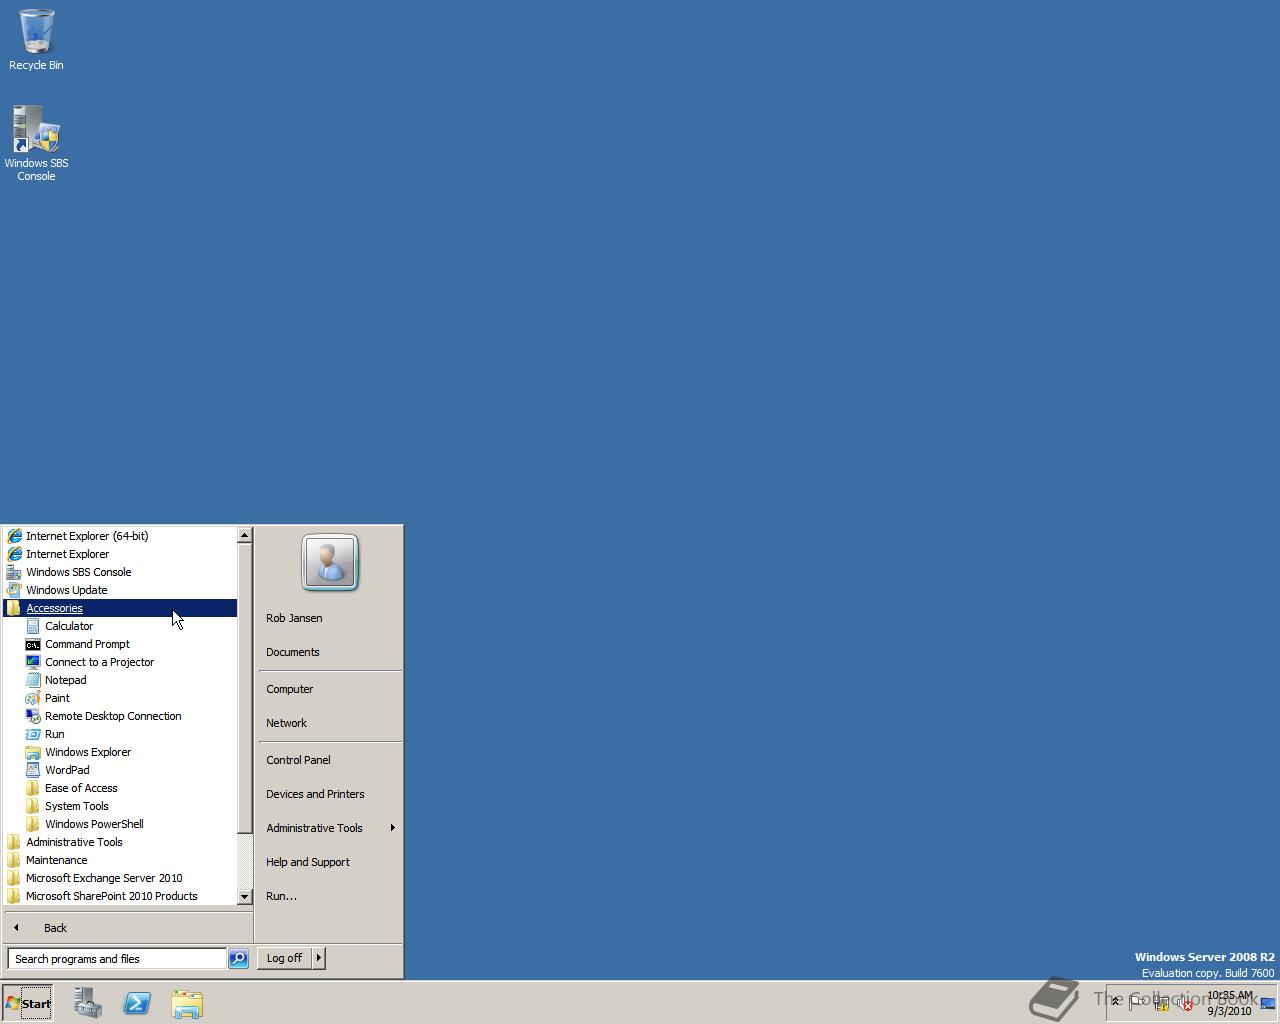Click the user account picture
The image size is (1280, 1024).
coord(330,562)
